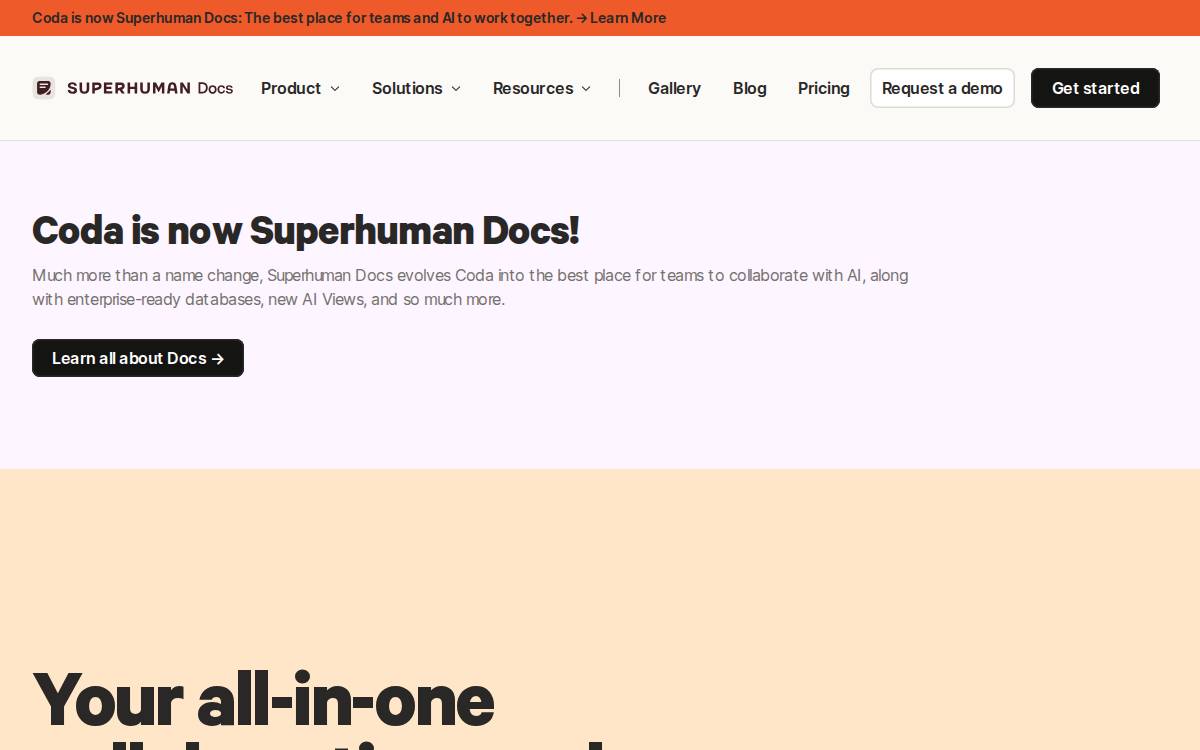View the Pricing page
The height and width of the screenshot is (750, 1200).
[x=824, y=88]
